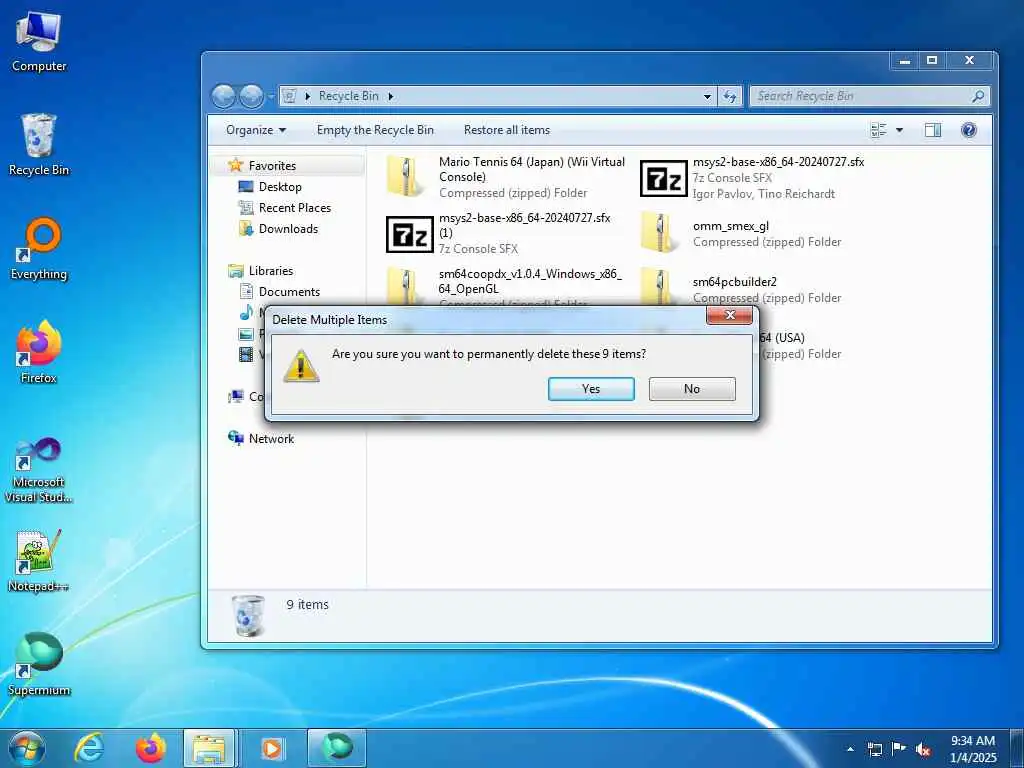This screenshot has height=768, width=1024.
Task: Select Desktop in the navigation pane
Action: pos(280,187)
